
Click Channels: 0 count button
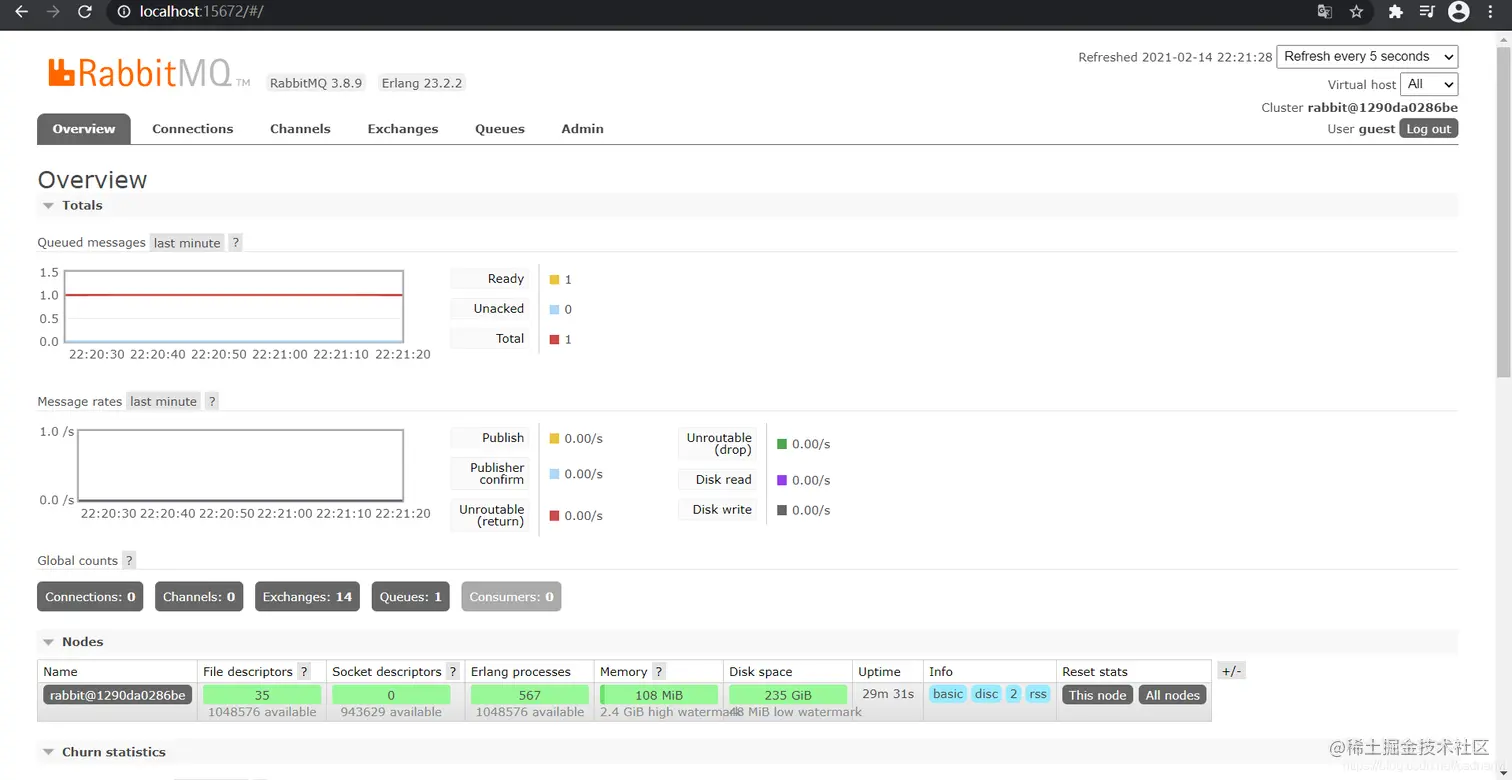pyautogui.click(x=199, y=597)
